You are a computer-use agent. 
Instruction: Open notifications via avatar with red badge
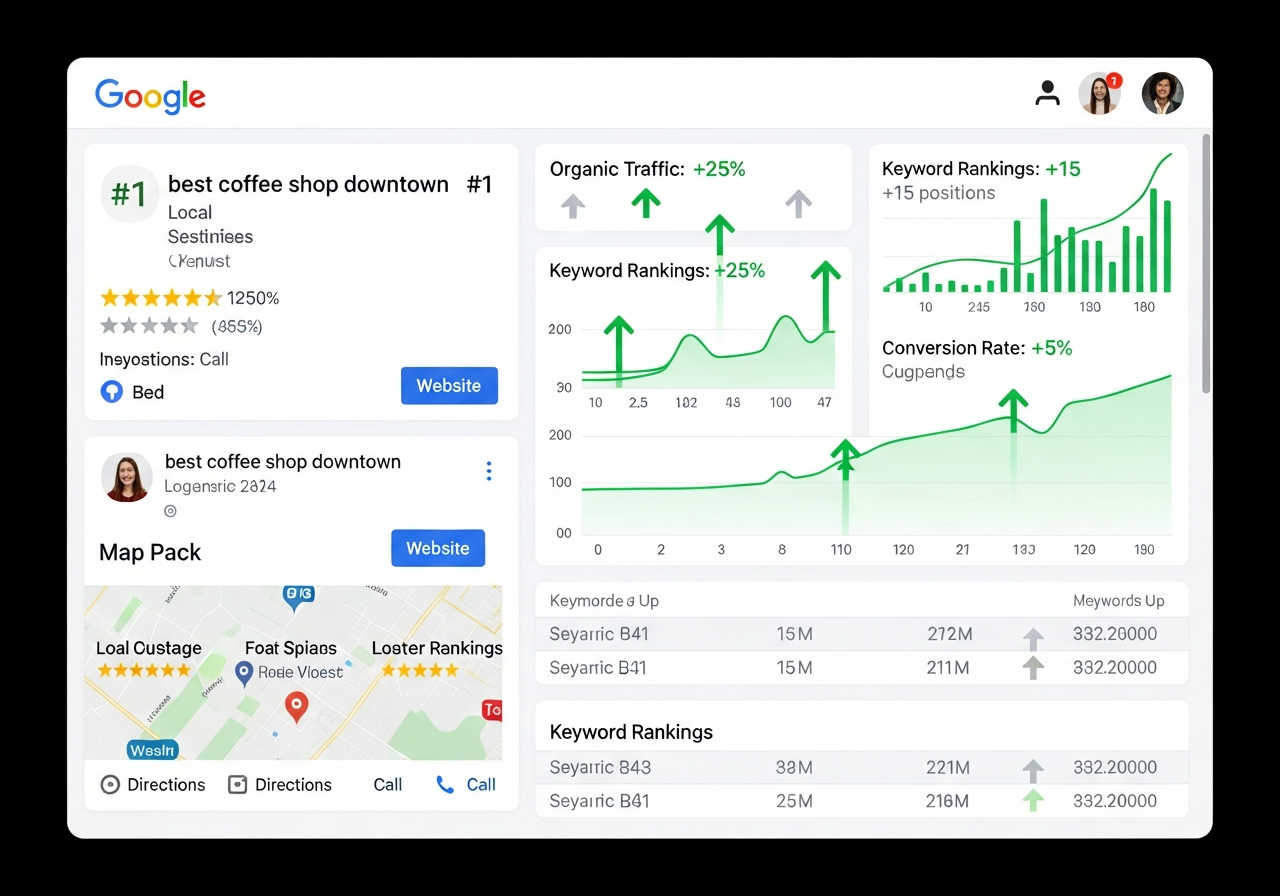(x=1100, y=92)
